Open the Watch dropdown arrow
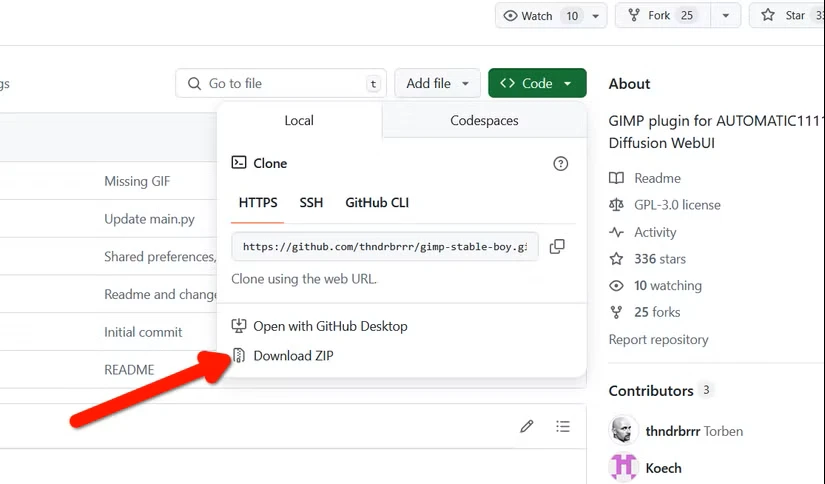825x484 pixels. 595,16
